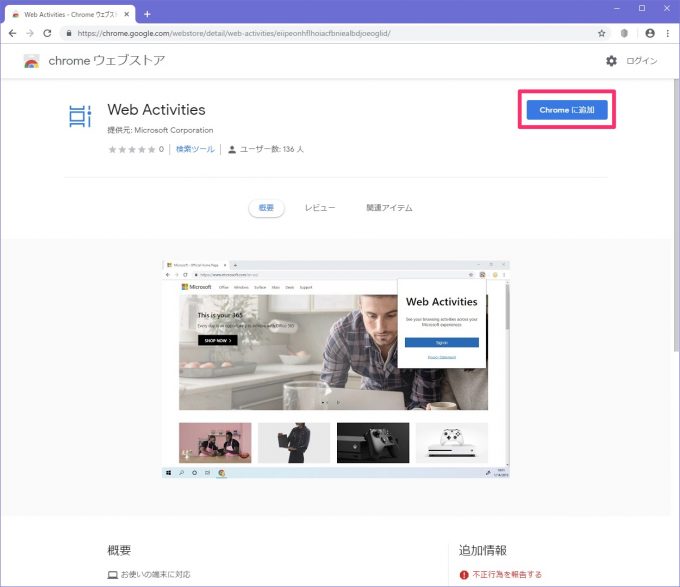Open the Chrome profile avatar icon
This screenshot has height=587, width=680.
pyautogui.click(x=650, y=33)
